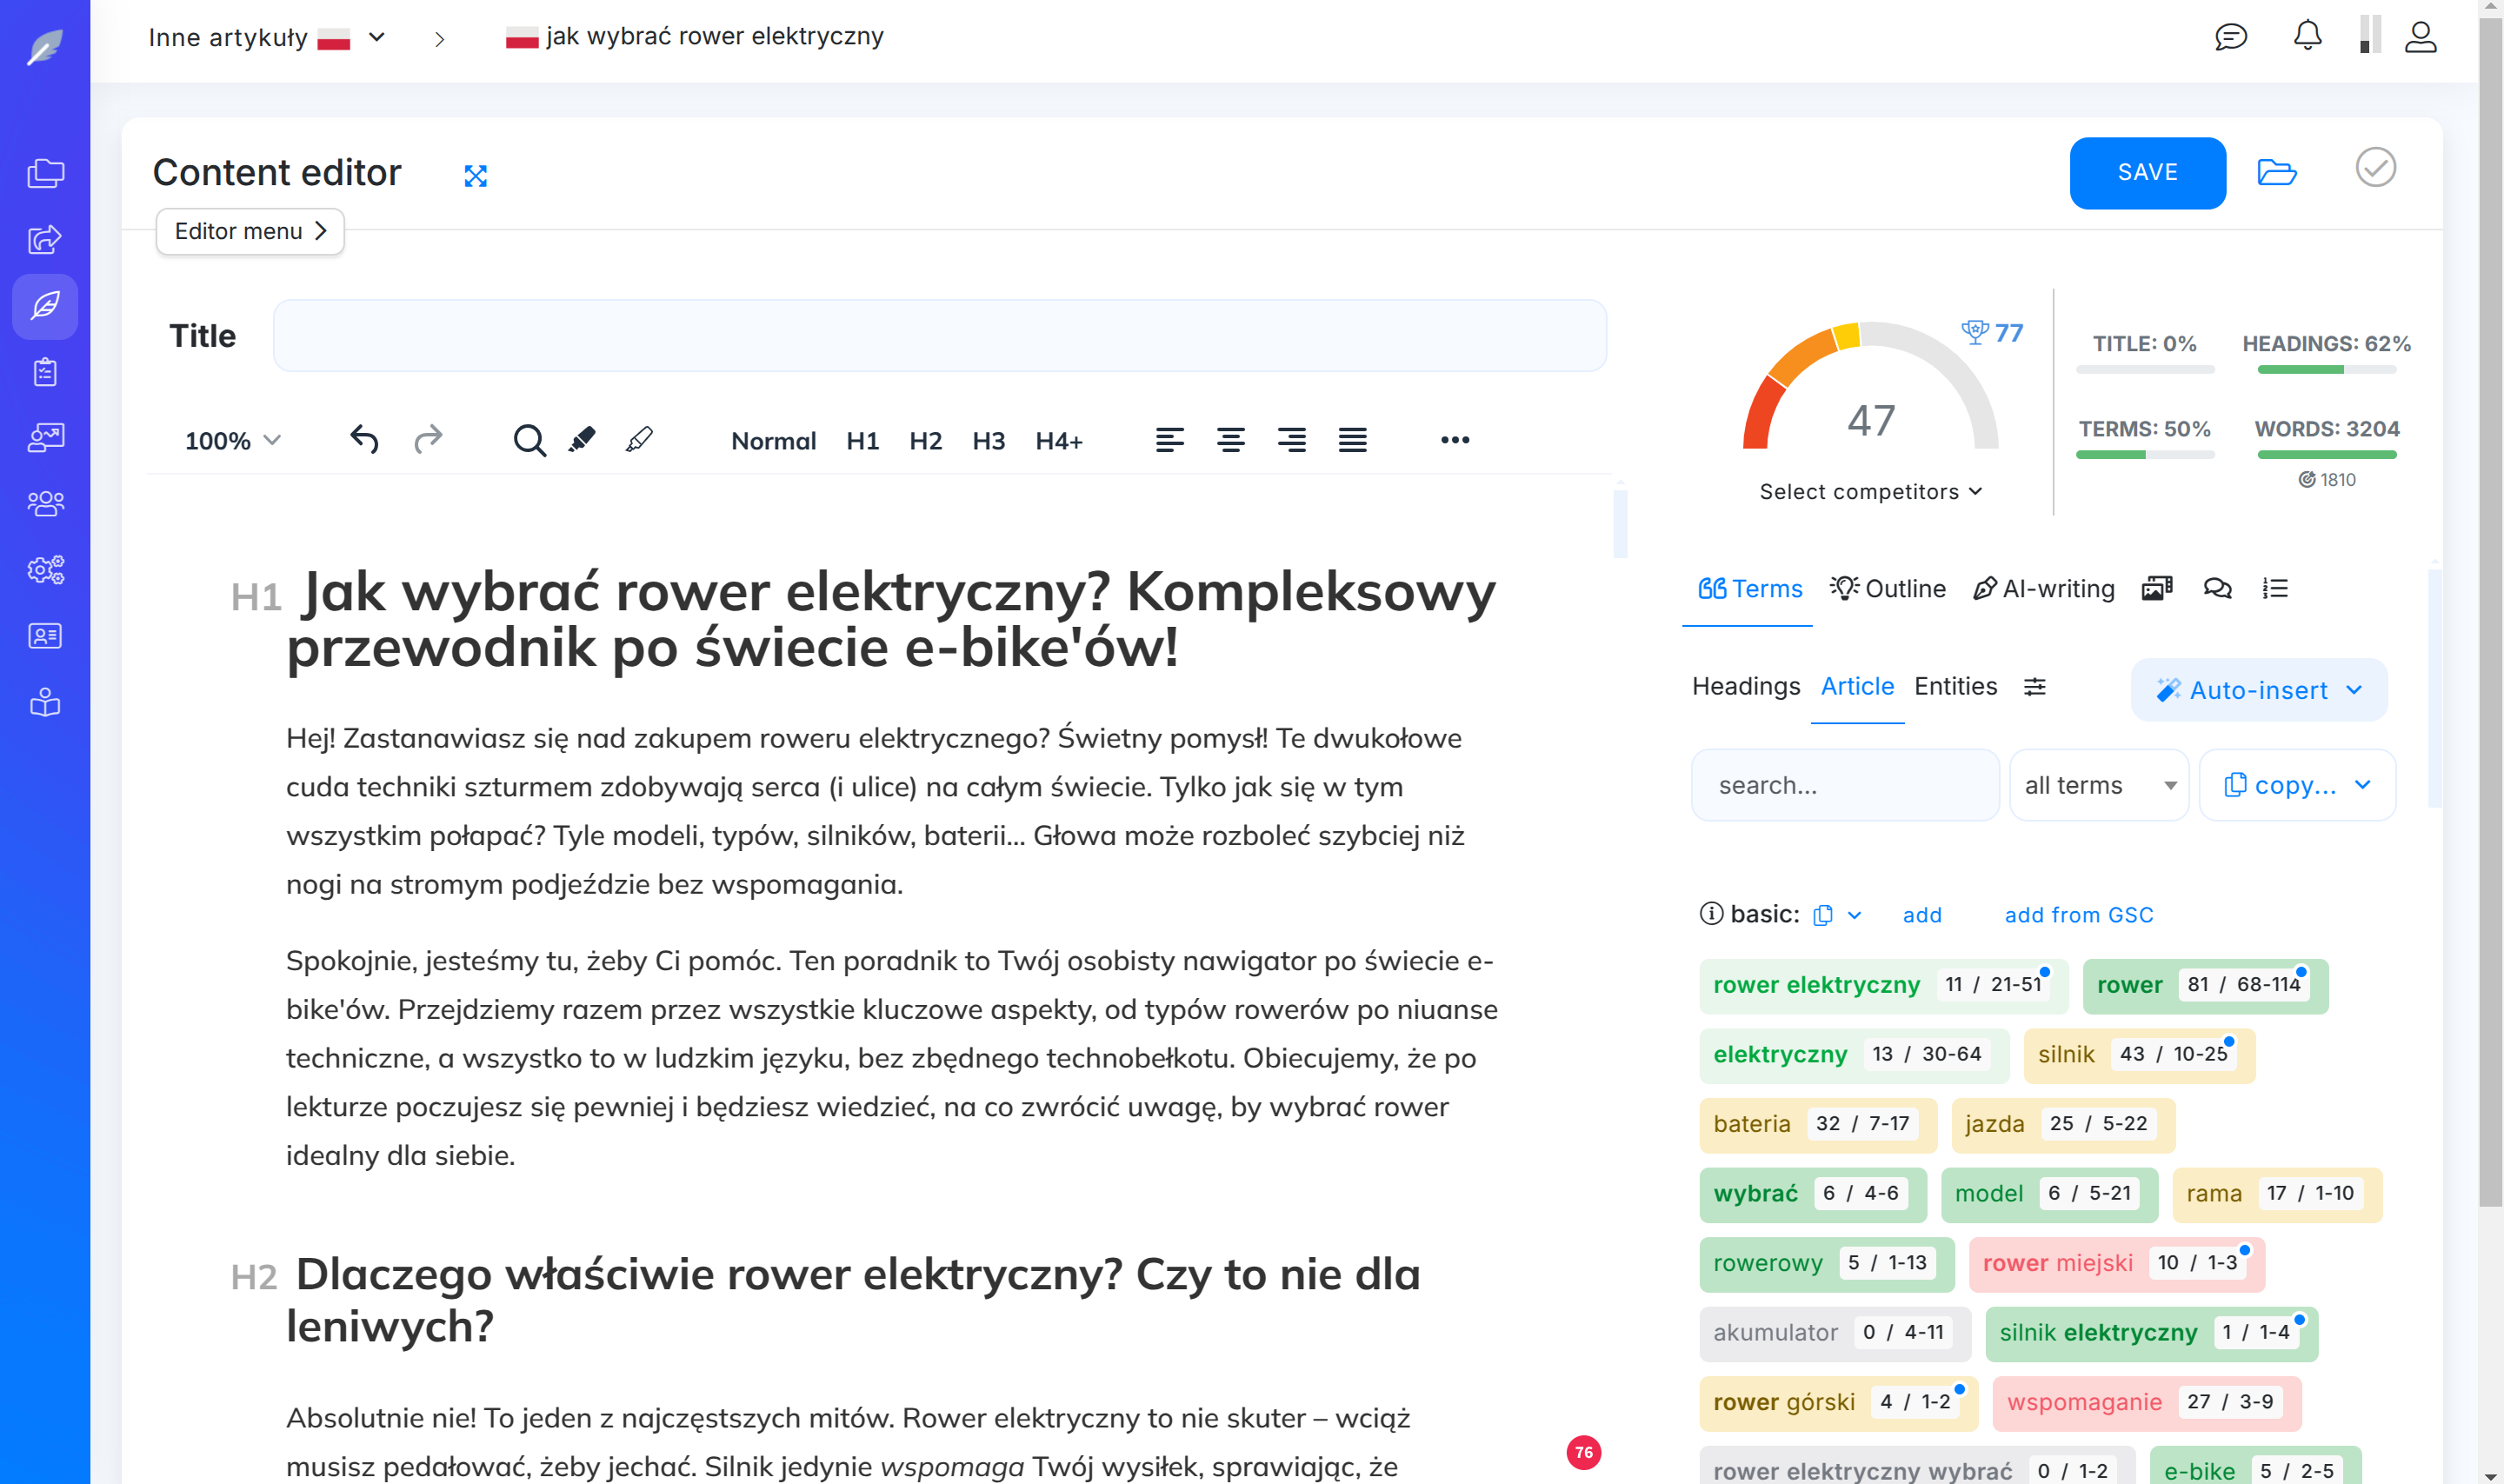Apply H2 heading style

925,441
